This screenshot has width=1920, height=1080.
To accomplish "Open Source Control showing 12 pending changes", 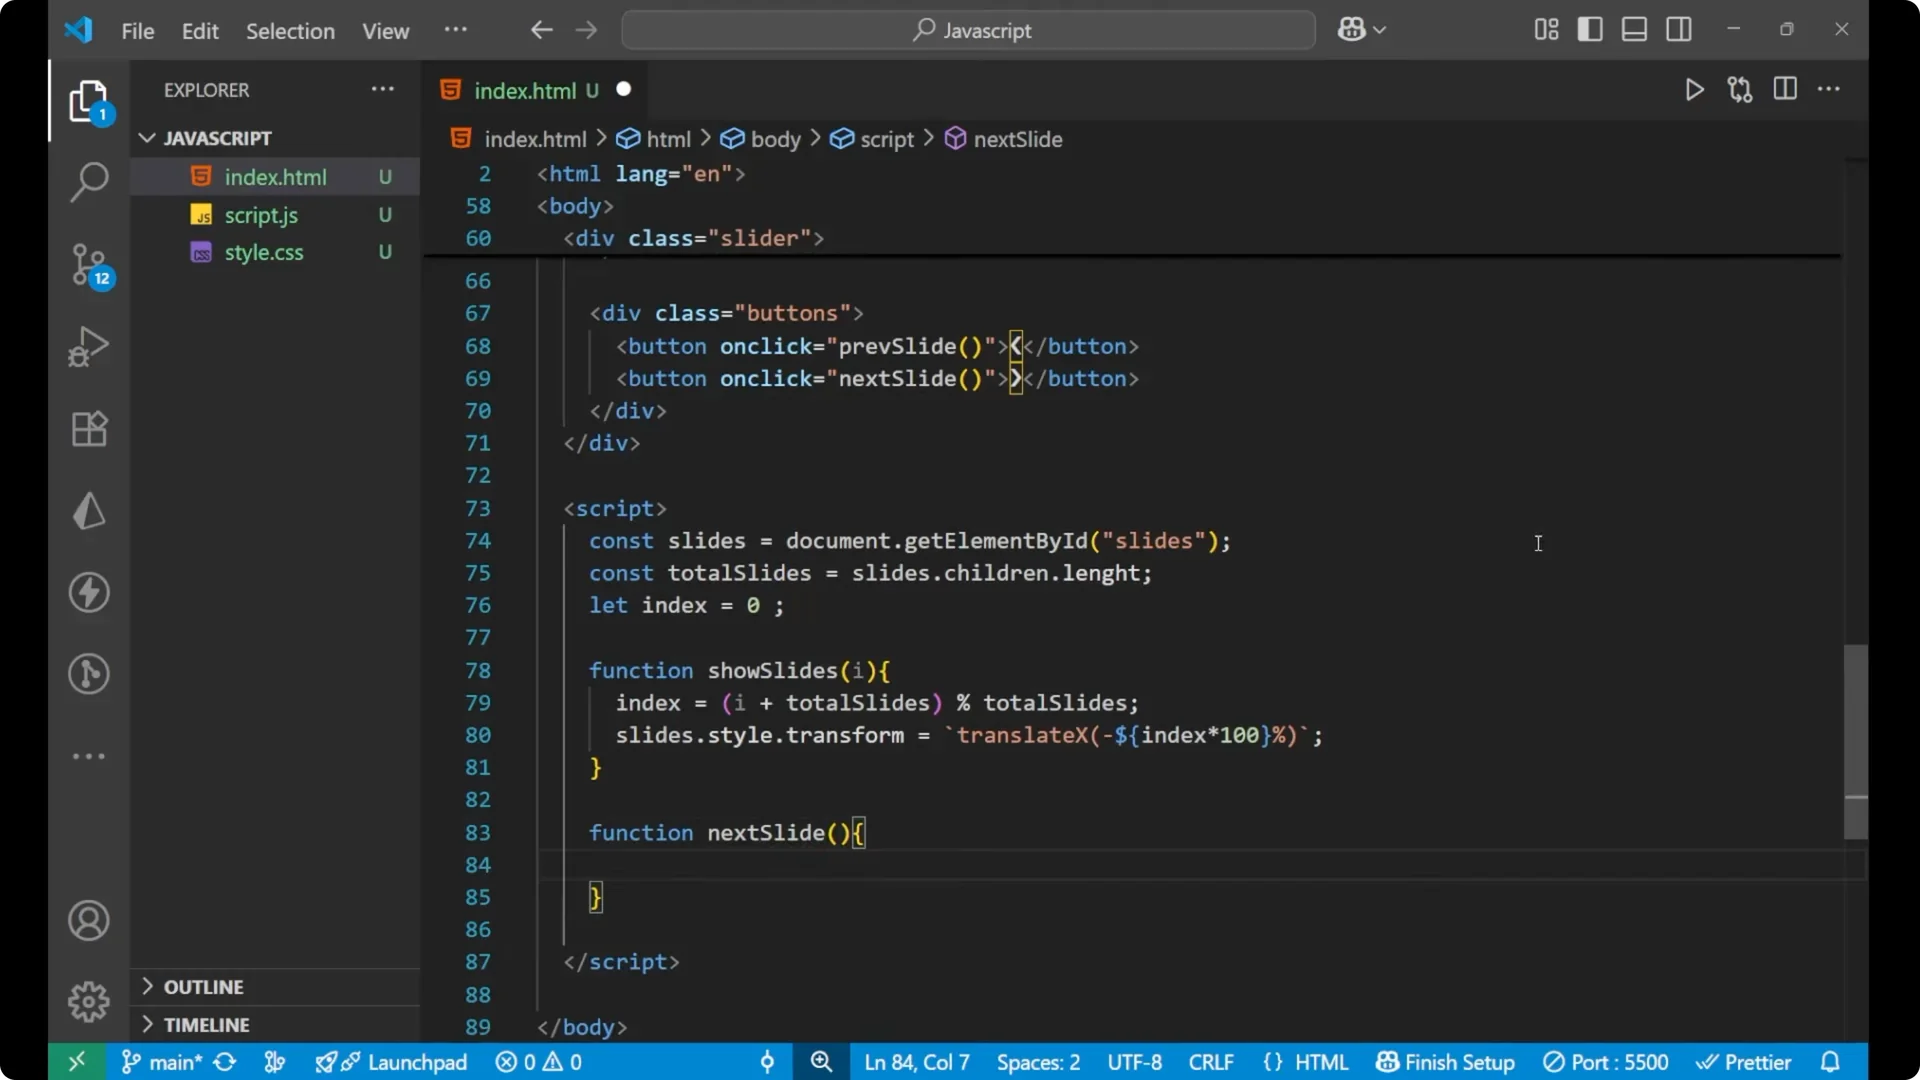I will (89, 266).
